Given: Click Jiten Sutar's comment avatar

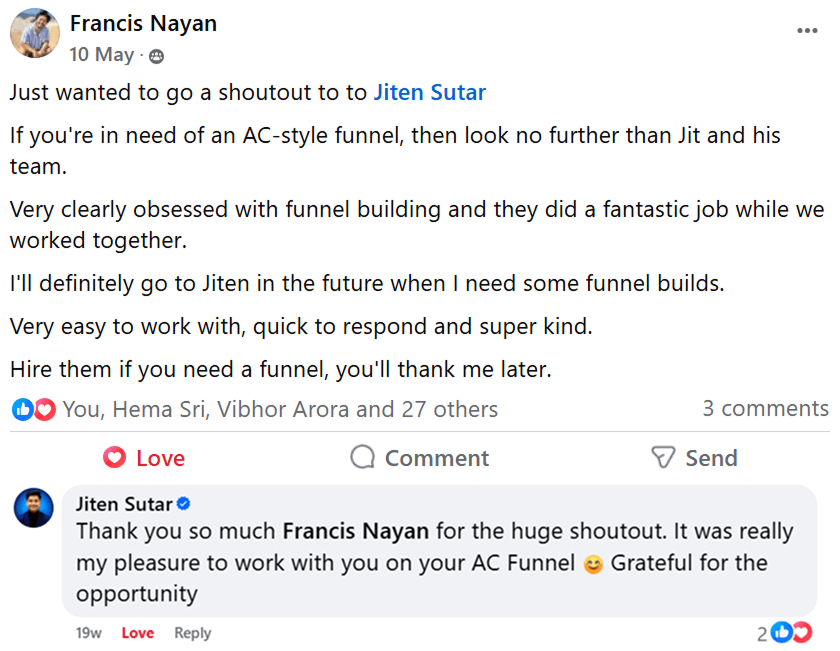Looking at the screenshot, I should [34, 508].
